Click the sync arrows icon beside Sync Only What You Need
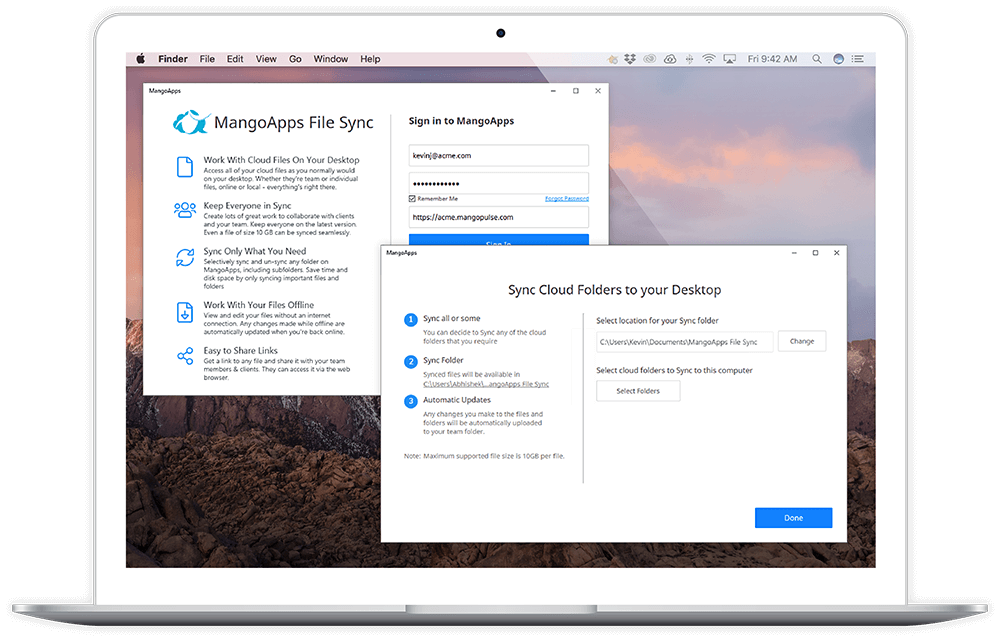The height and width of the screenshot is (639, 1000). (185, 258)
